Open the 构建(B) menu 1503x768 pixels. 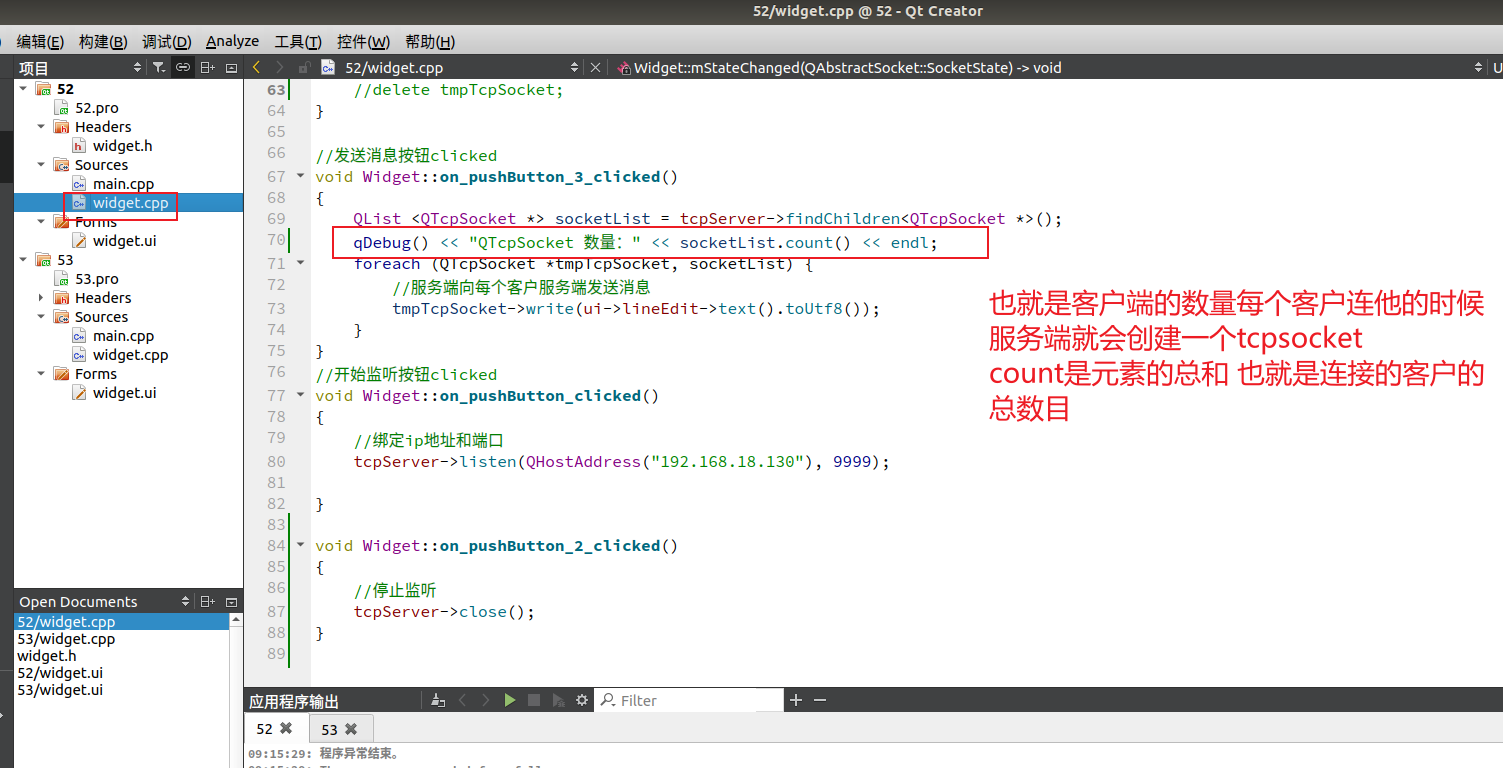pyautogui.click(x=103, y=41)
